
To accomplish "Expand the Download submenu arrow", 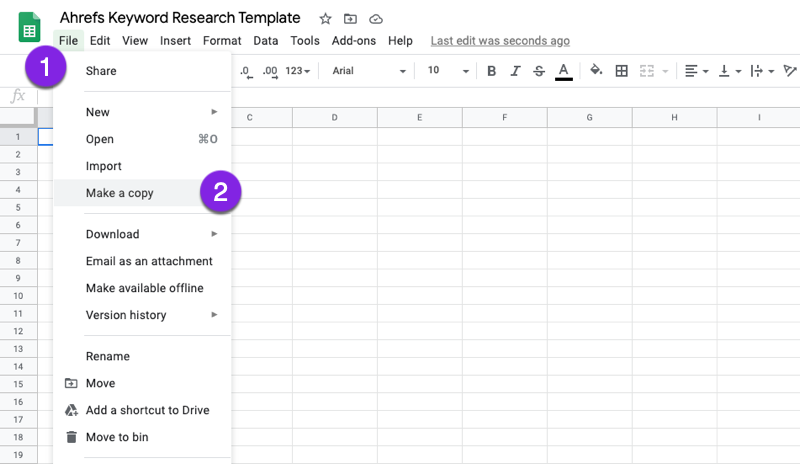I will click(214, 234).
